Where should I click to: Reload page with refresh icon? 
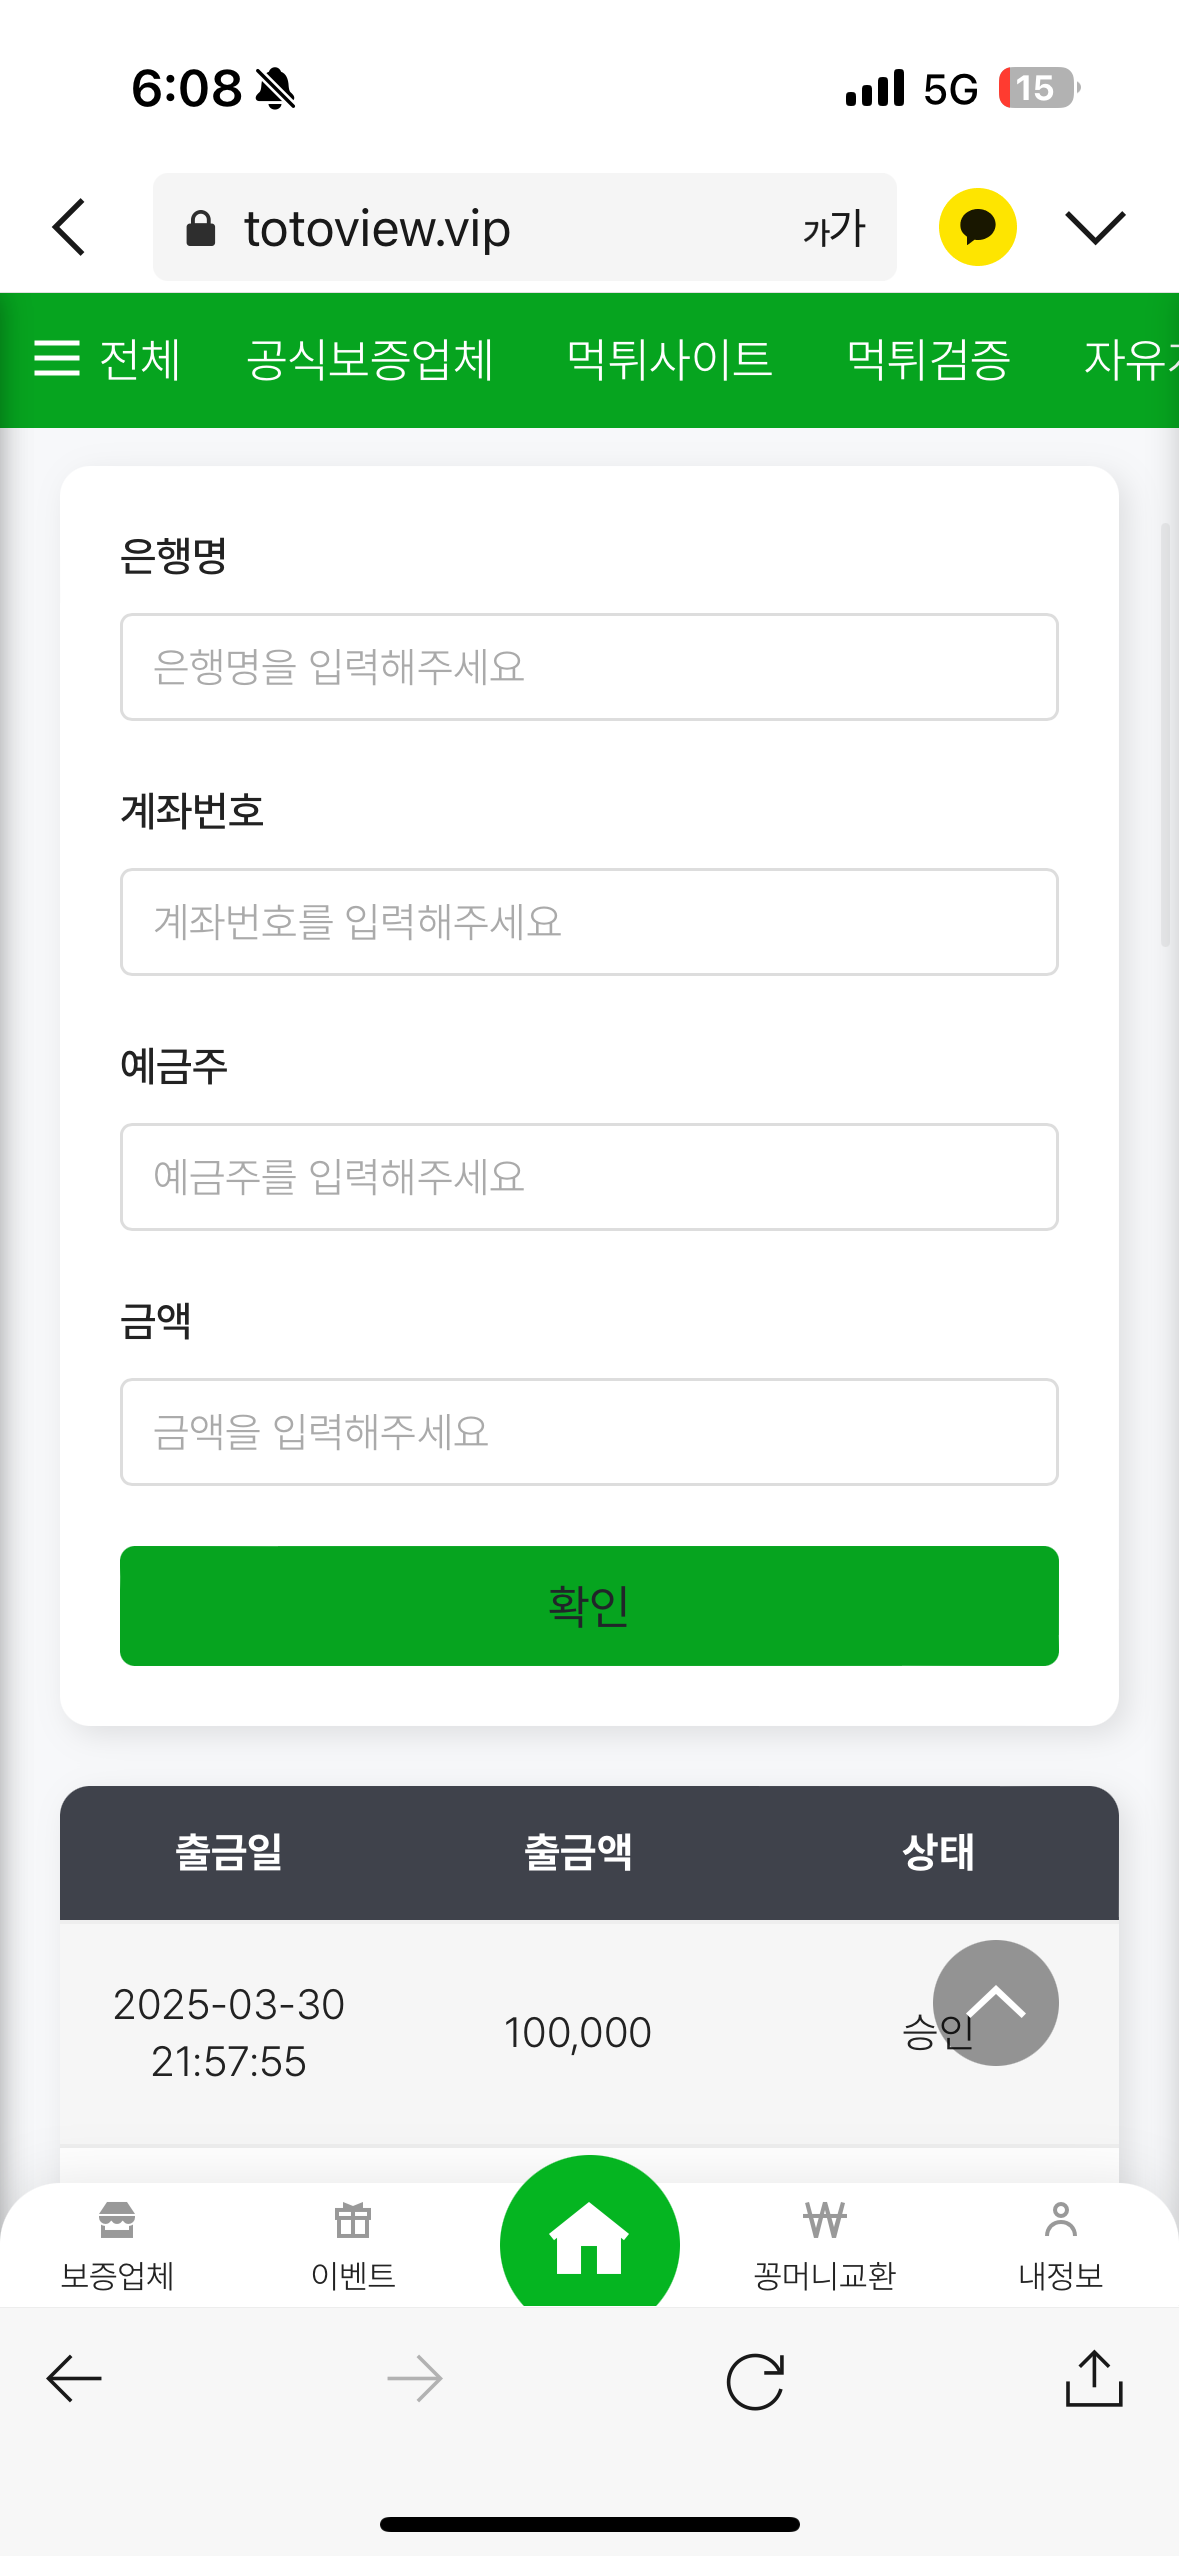755,2381
